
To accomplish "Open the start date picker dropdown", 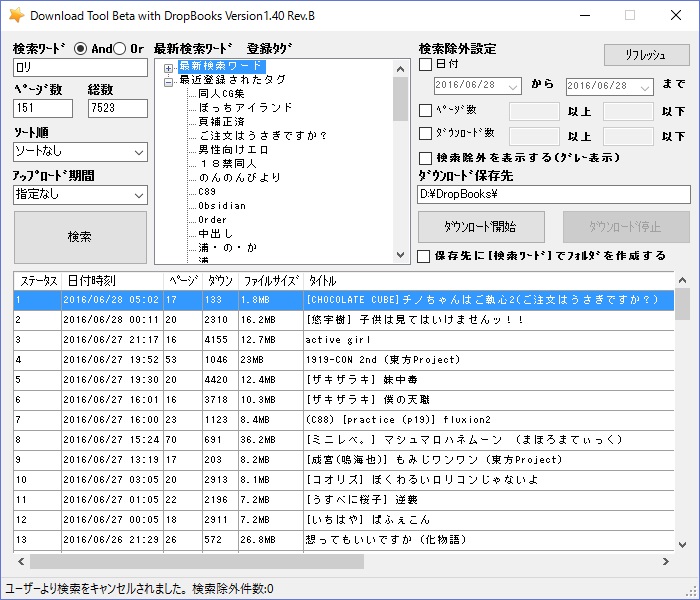I will pos(550,86).
